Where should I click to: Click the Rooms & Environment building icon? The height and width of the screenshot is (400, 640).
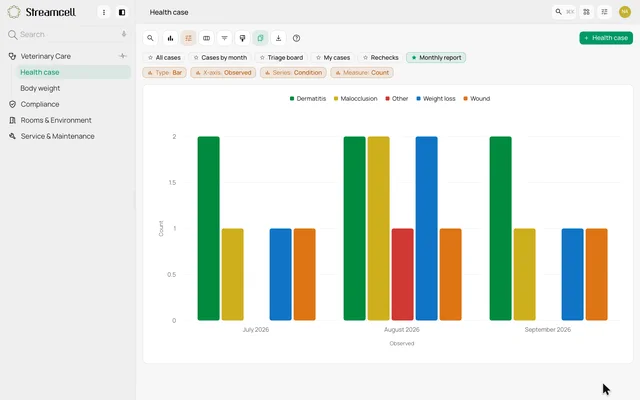click(x=12, y=120)
